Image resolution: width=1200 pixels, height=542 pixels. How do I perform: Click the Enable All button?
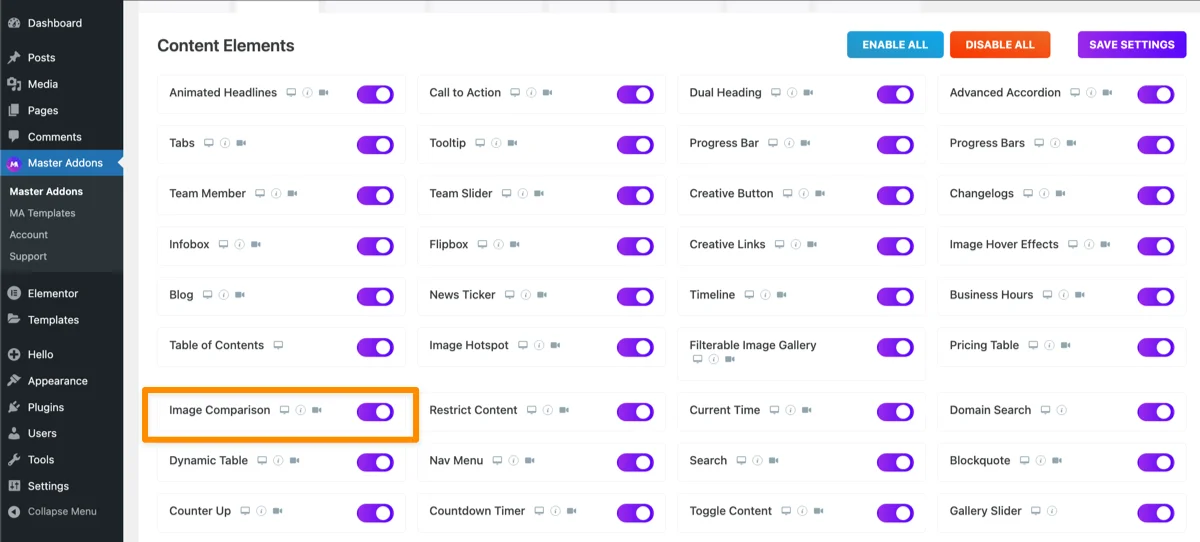point(895,45)
